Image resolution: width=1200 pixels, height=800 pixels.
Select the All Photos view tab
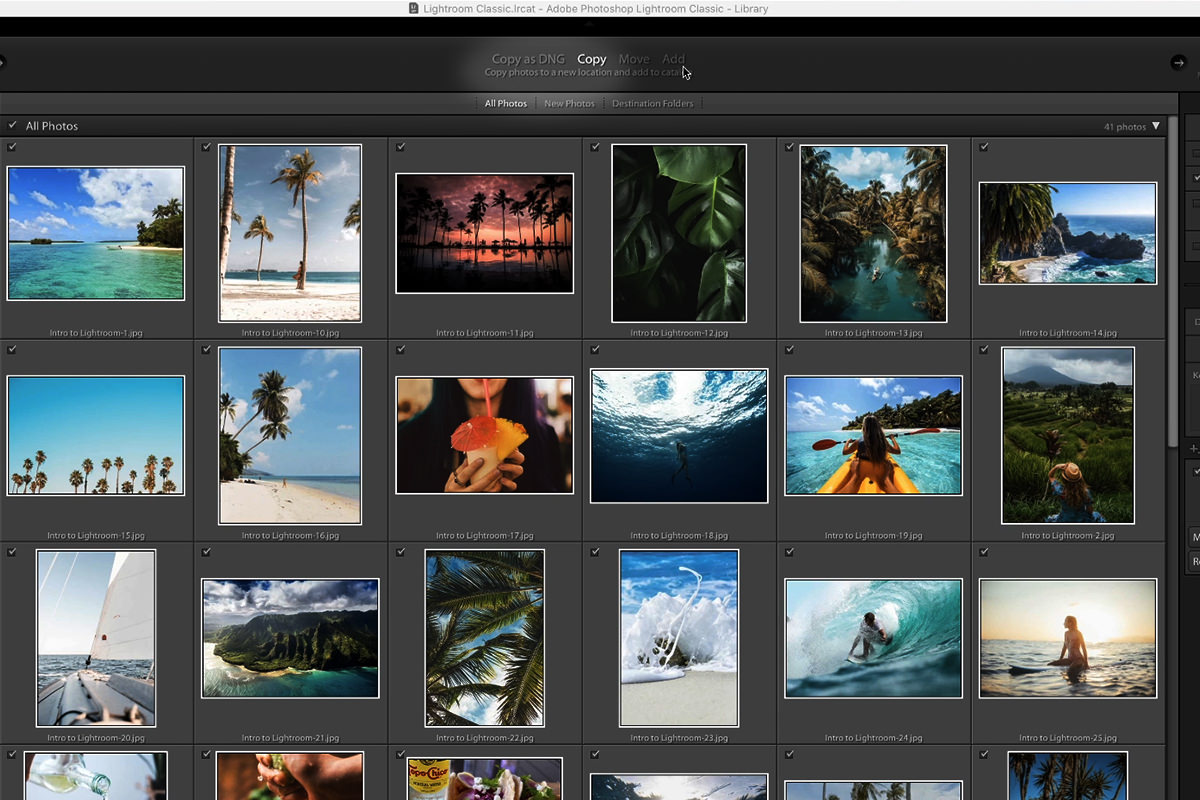tap(505, 103)
